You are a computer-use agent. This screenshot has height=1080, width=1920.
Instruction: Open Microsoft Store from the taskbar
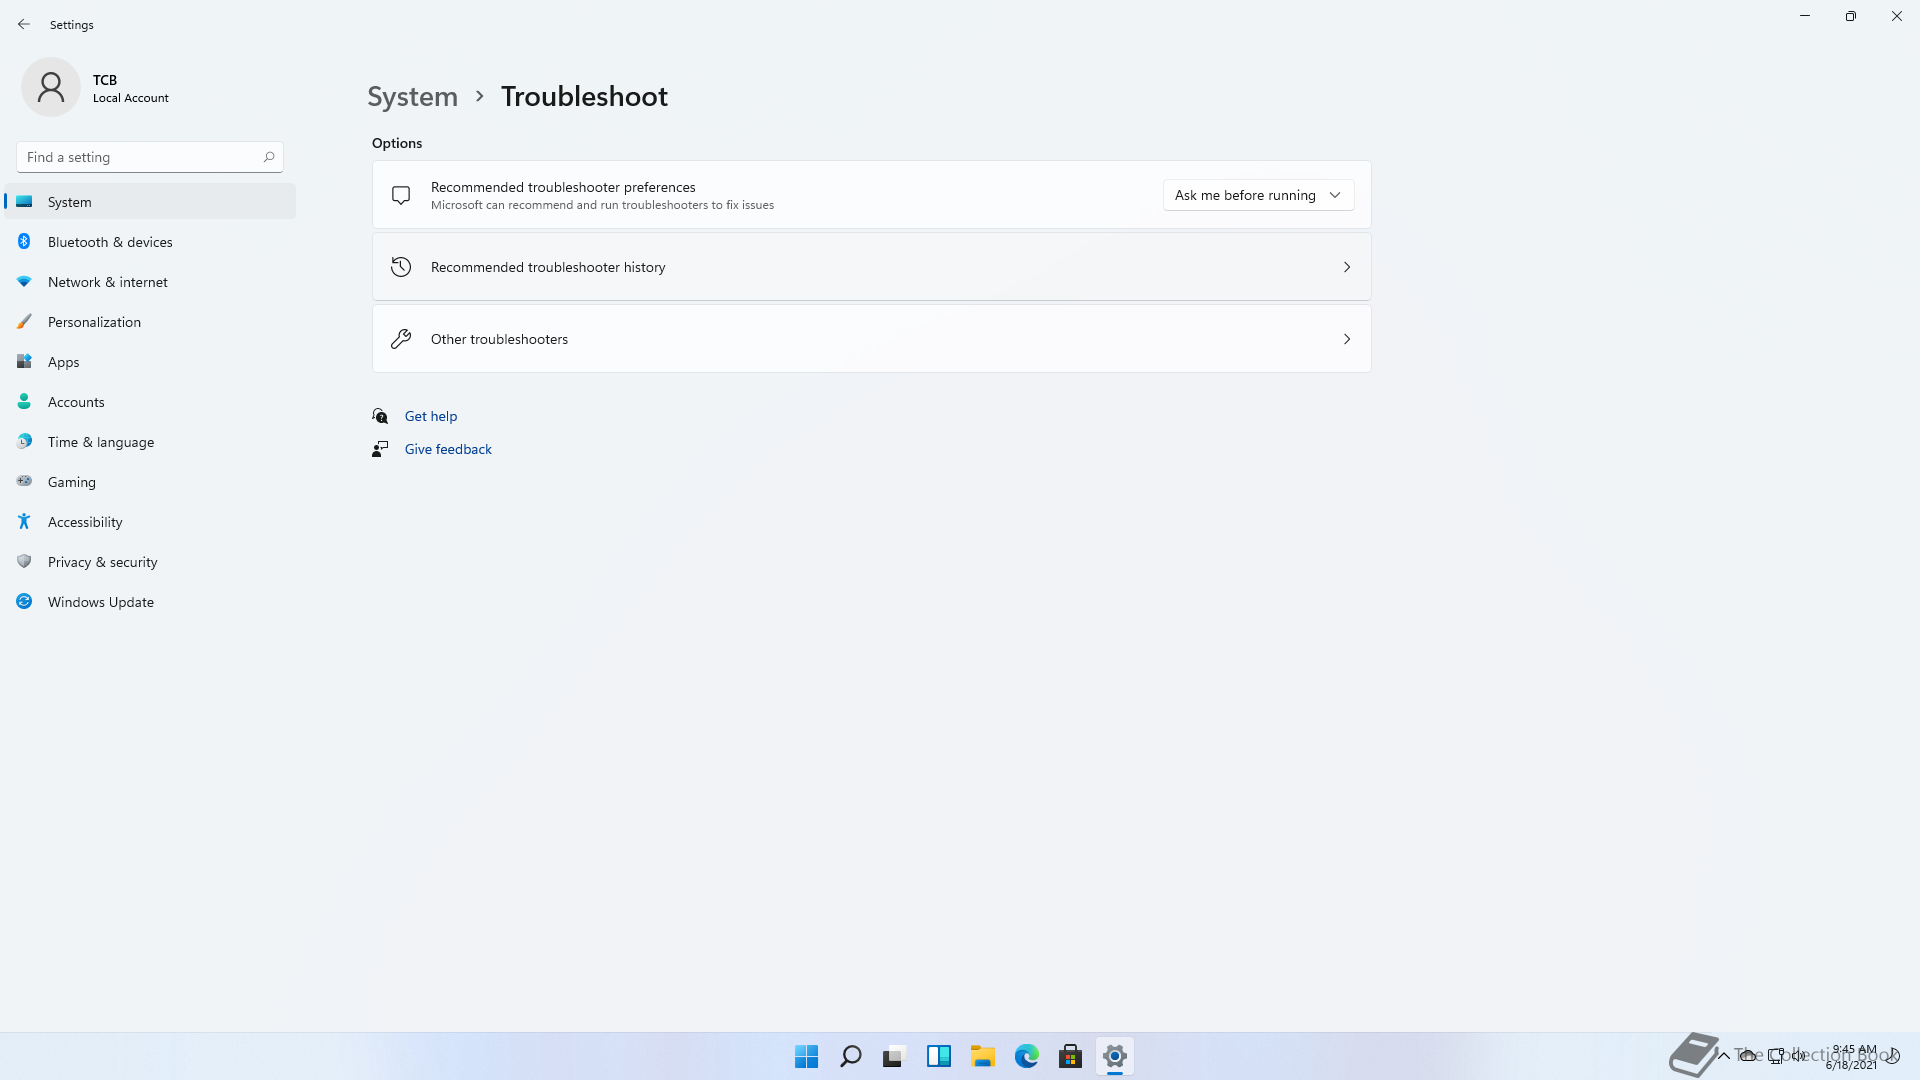(1070, 1056)
